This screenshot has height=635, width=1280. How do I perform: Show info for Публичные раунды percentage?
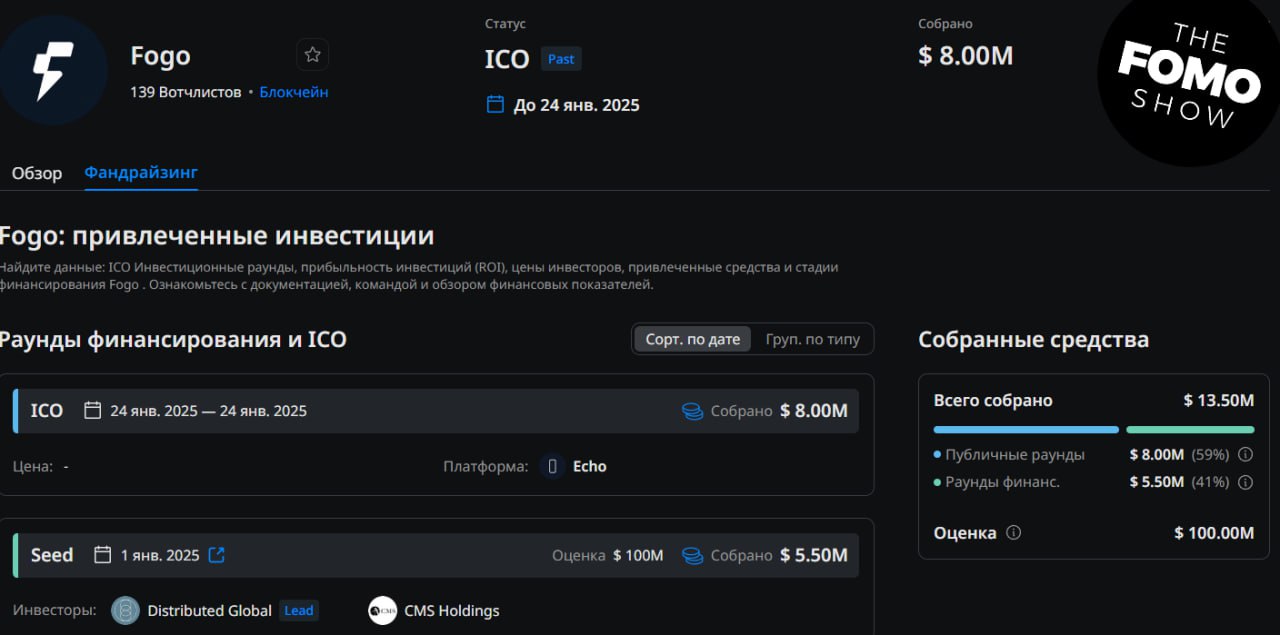tap(1245, 454)
